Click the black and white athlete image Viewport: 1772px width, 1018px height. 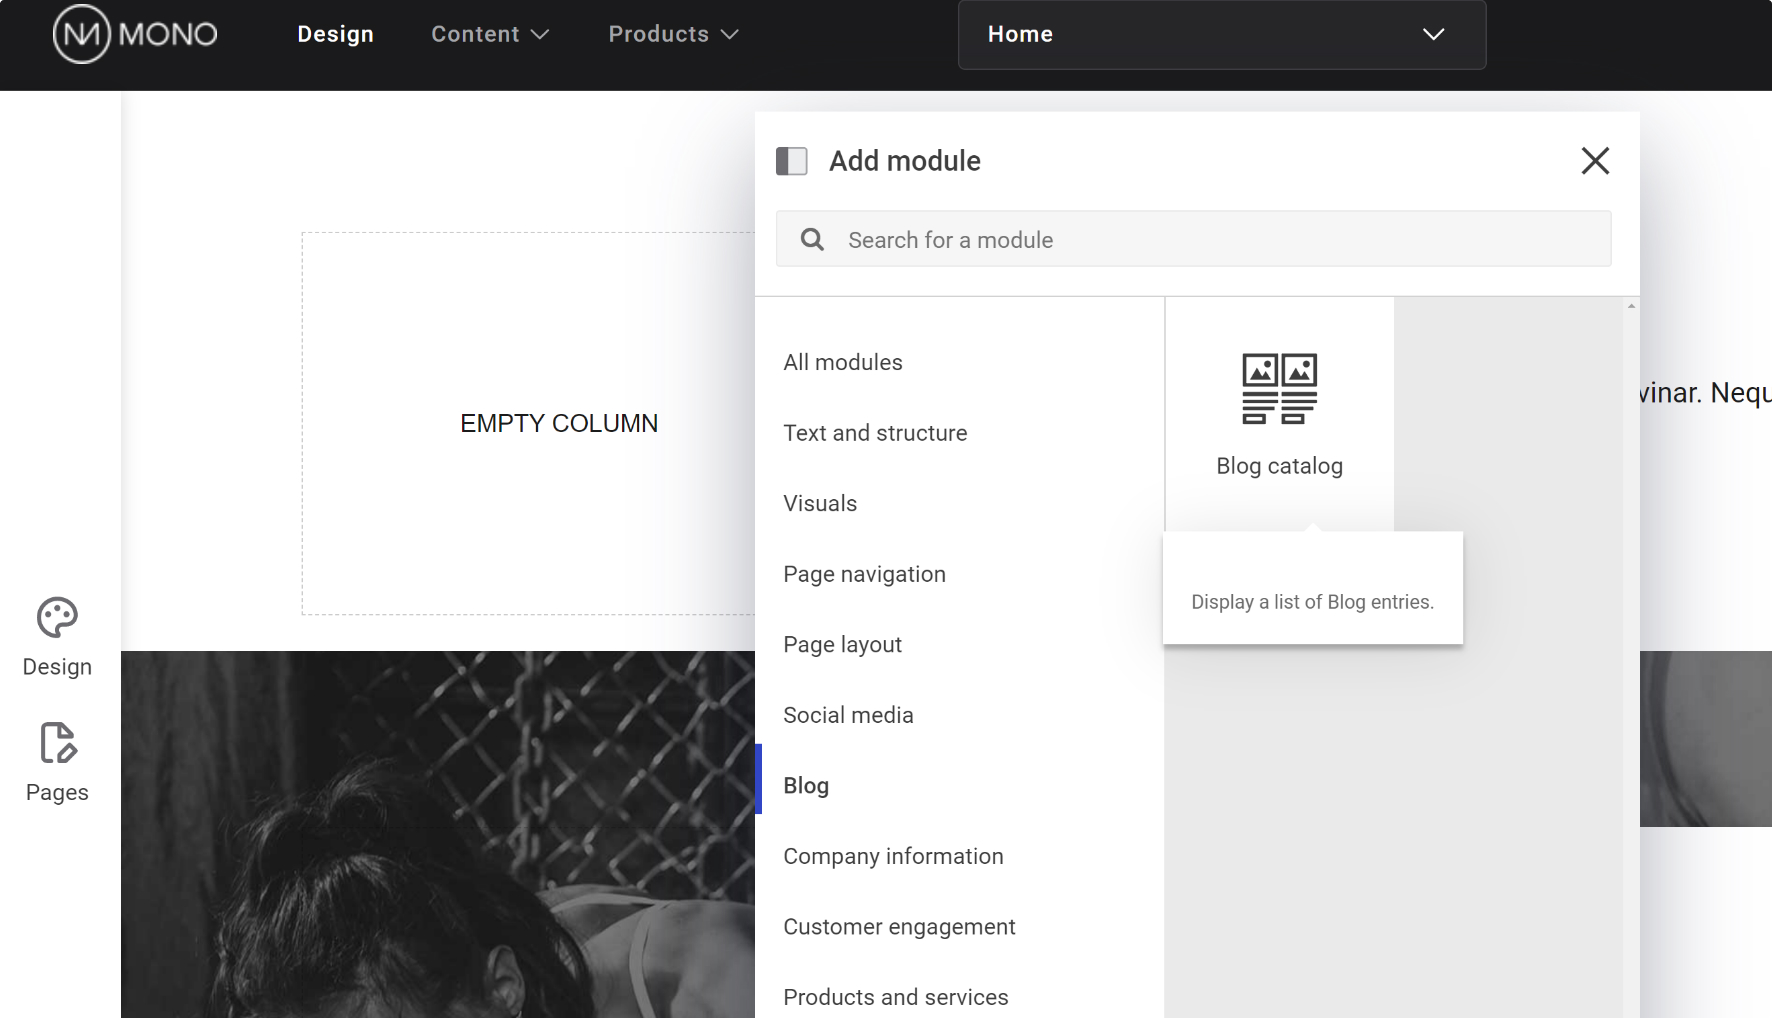[x=438, y=834]
